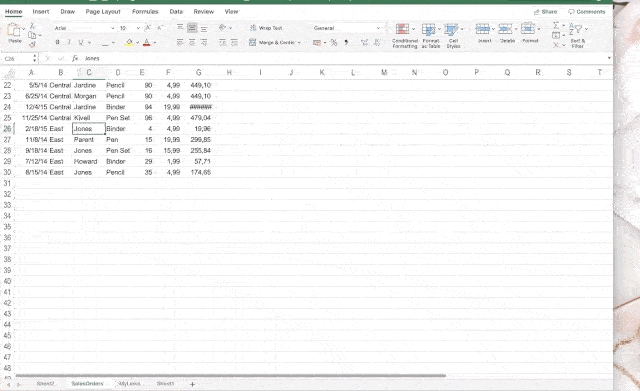The image size is (640, 391).
Task: Open the Formulas ribbon tab
Action: point(145,11)
